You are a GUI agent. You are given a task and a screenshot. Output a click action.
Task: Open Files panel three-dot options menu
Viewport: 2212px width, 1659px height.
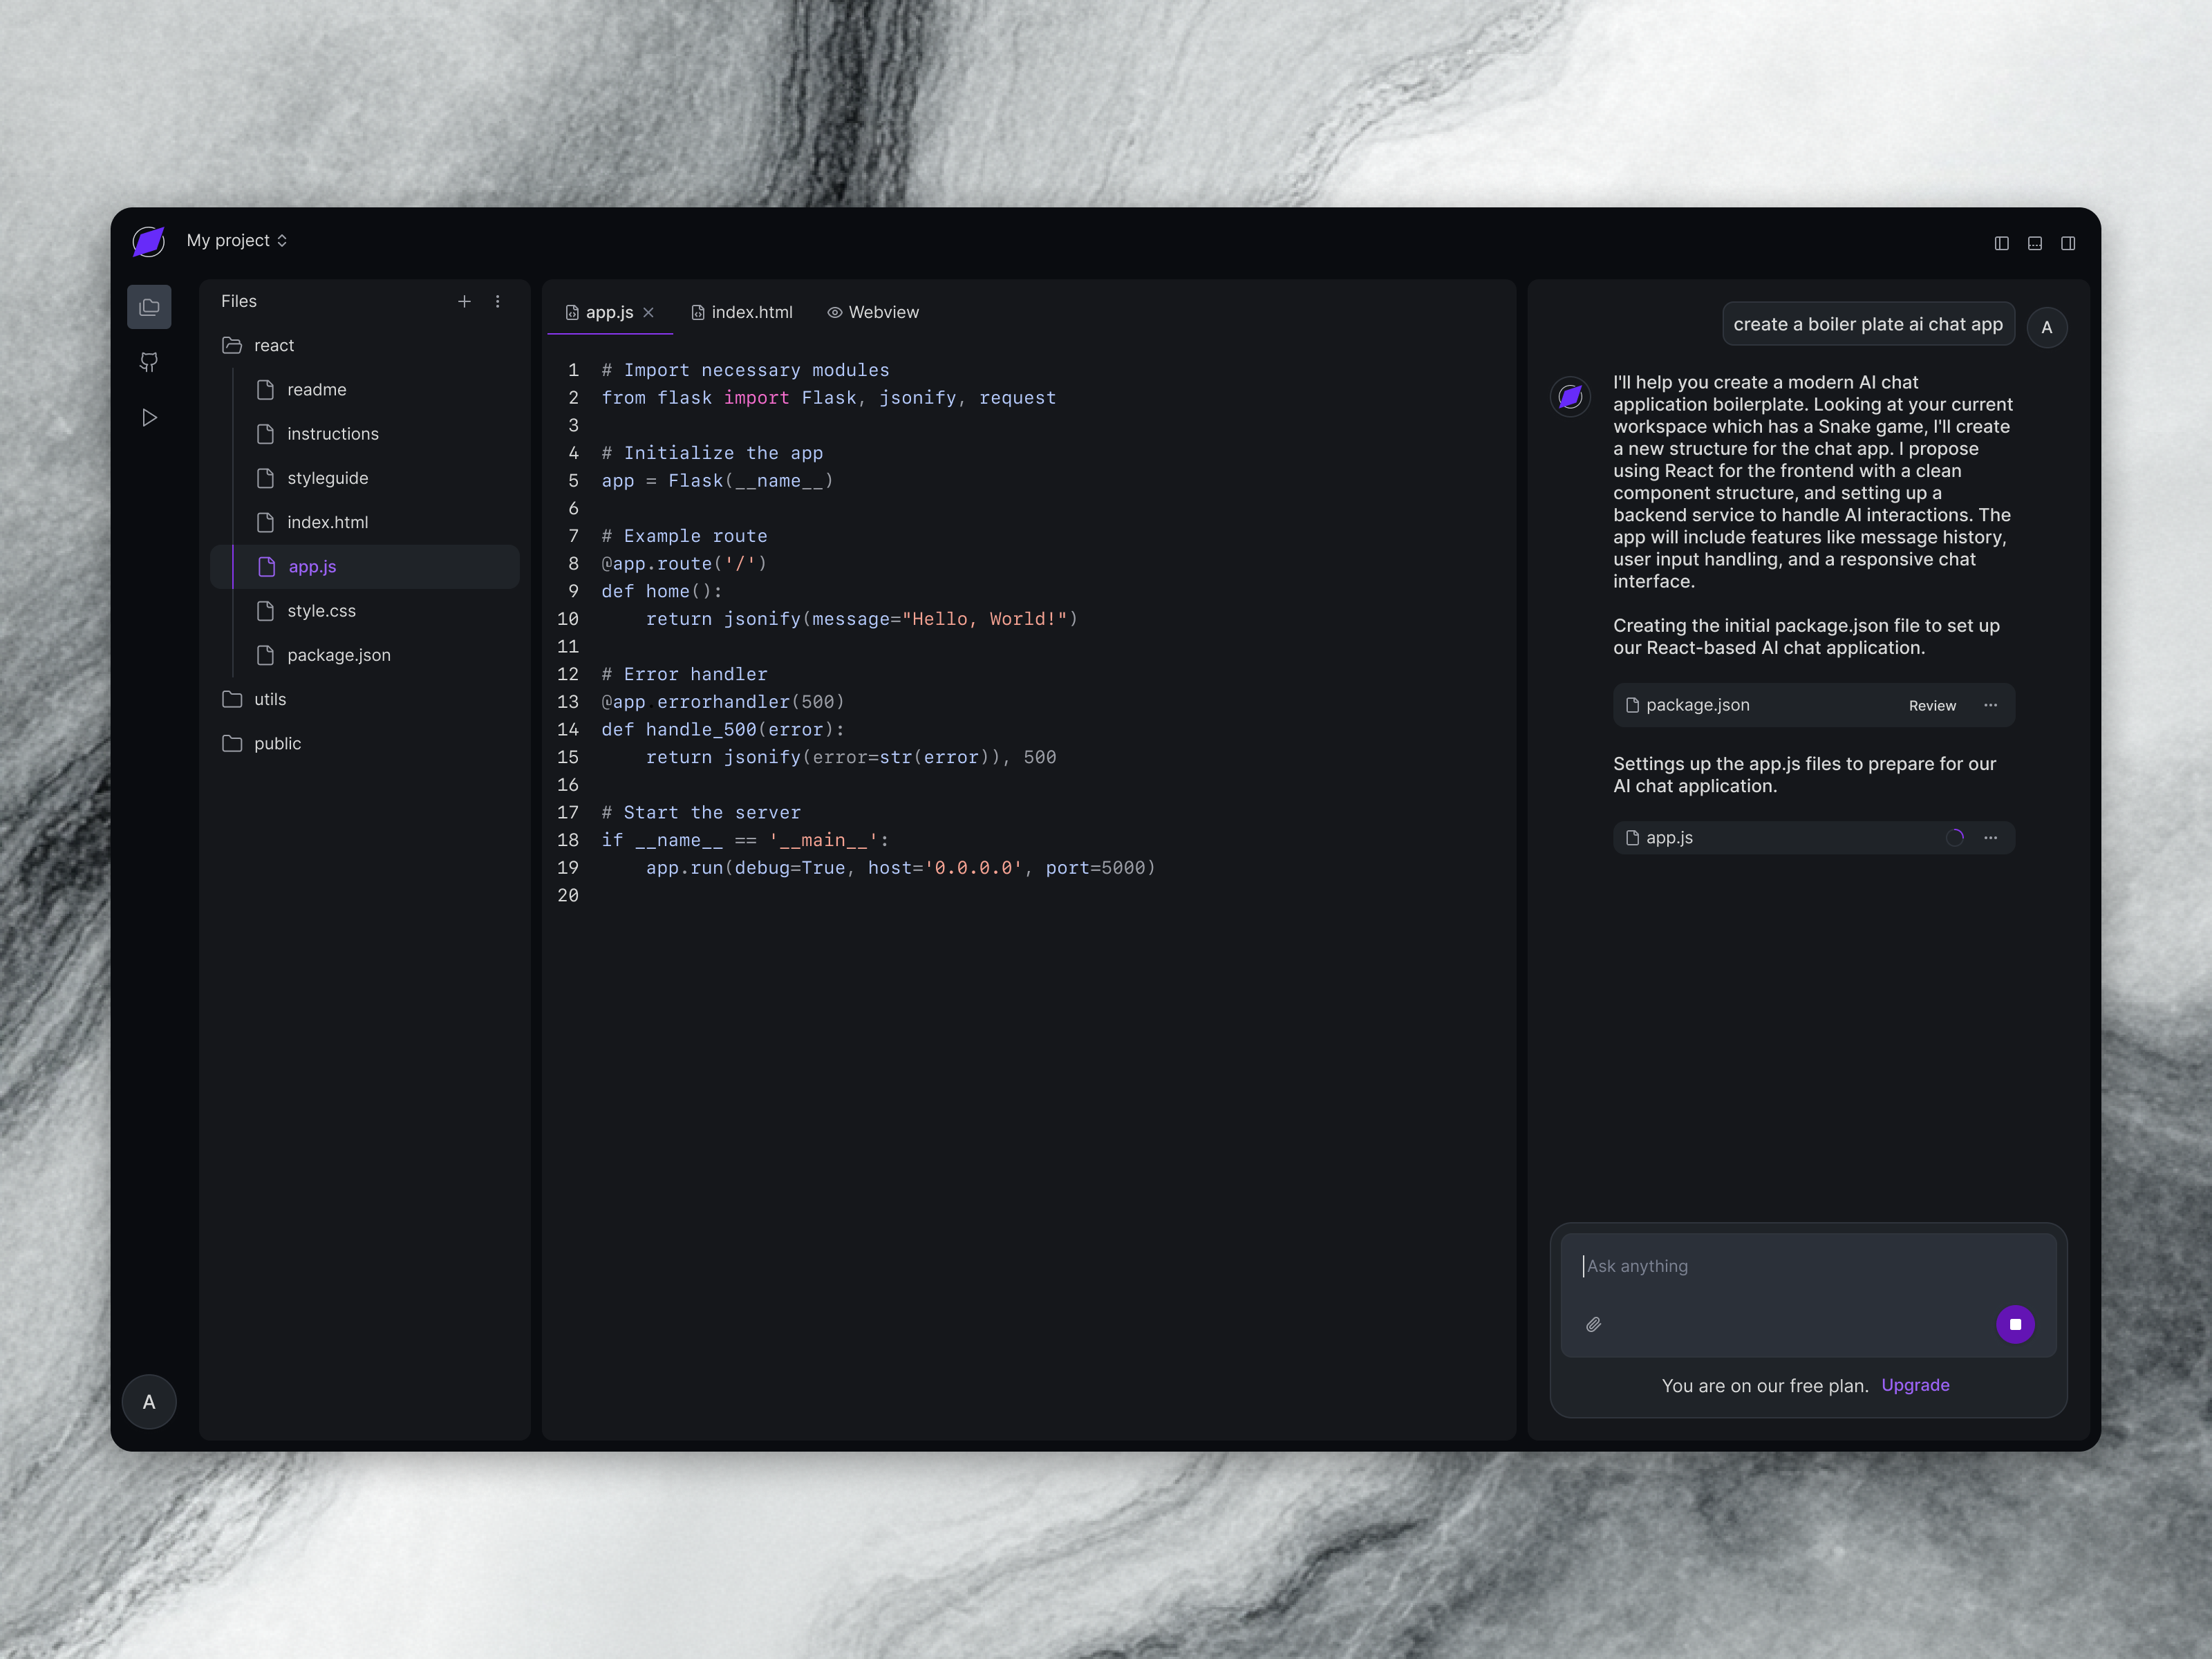[497, 301]
